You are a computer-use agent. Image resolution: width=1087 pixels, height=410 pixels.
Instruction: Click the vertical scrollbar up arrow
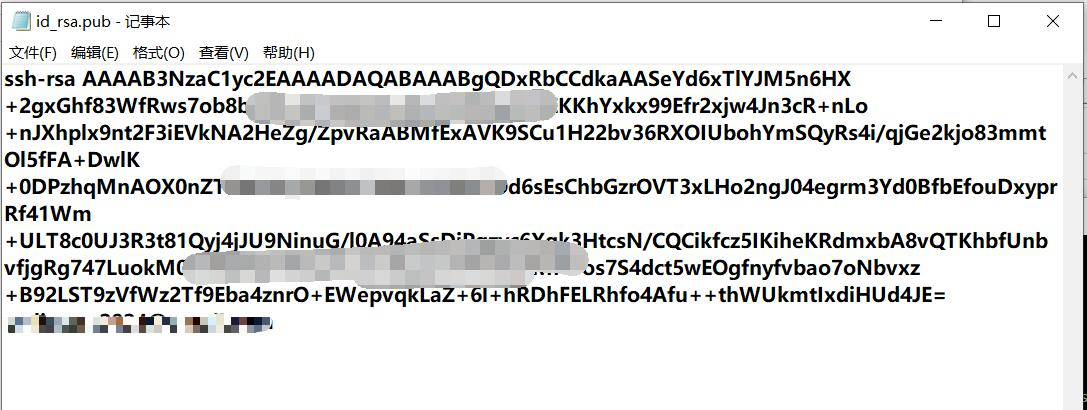pyautogui.click(x=1072, y=74)
